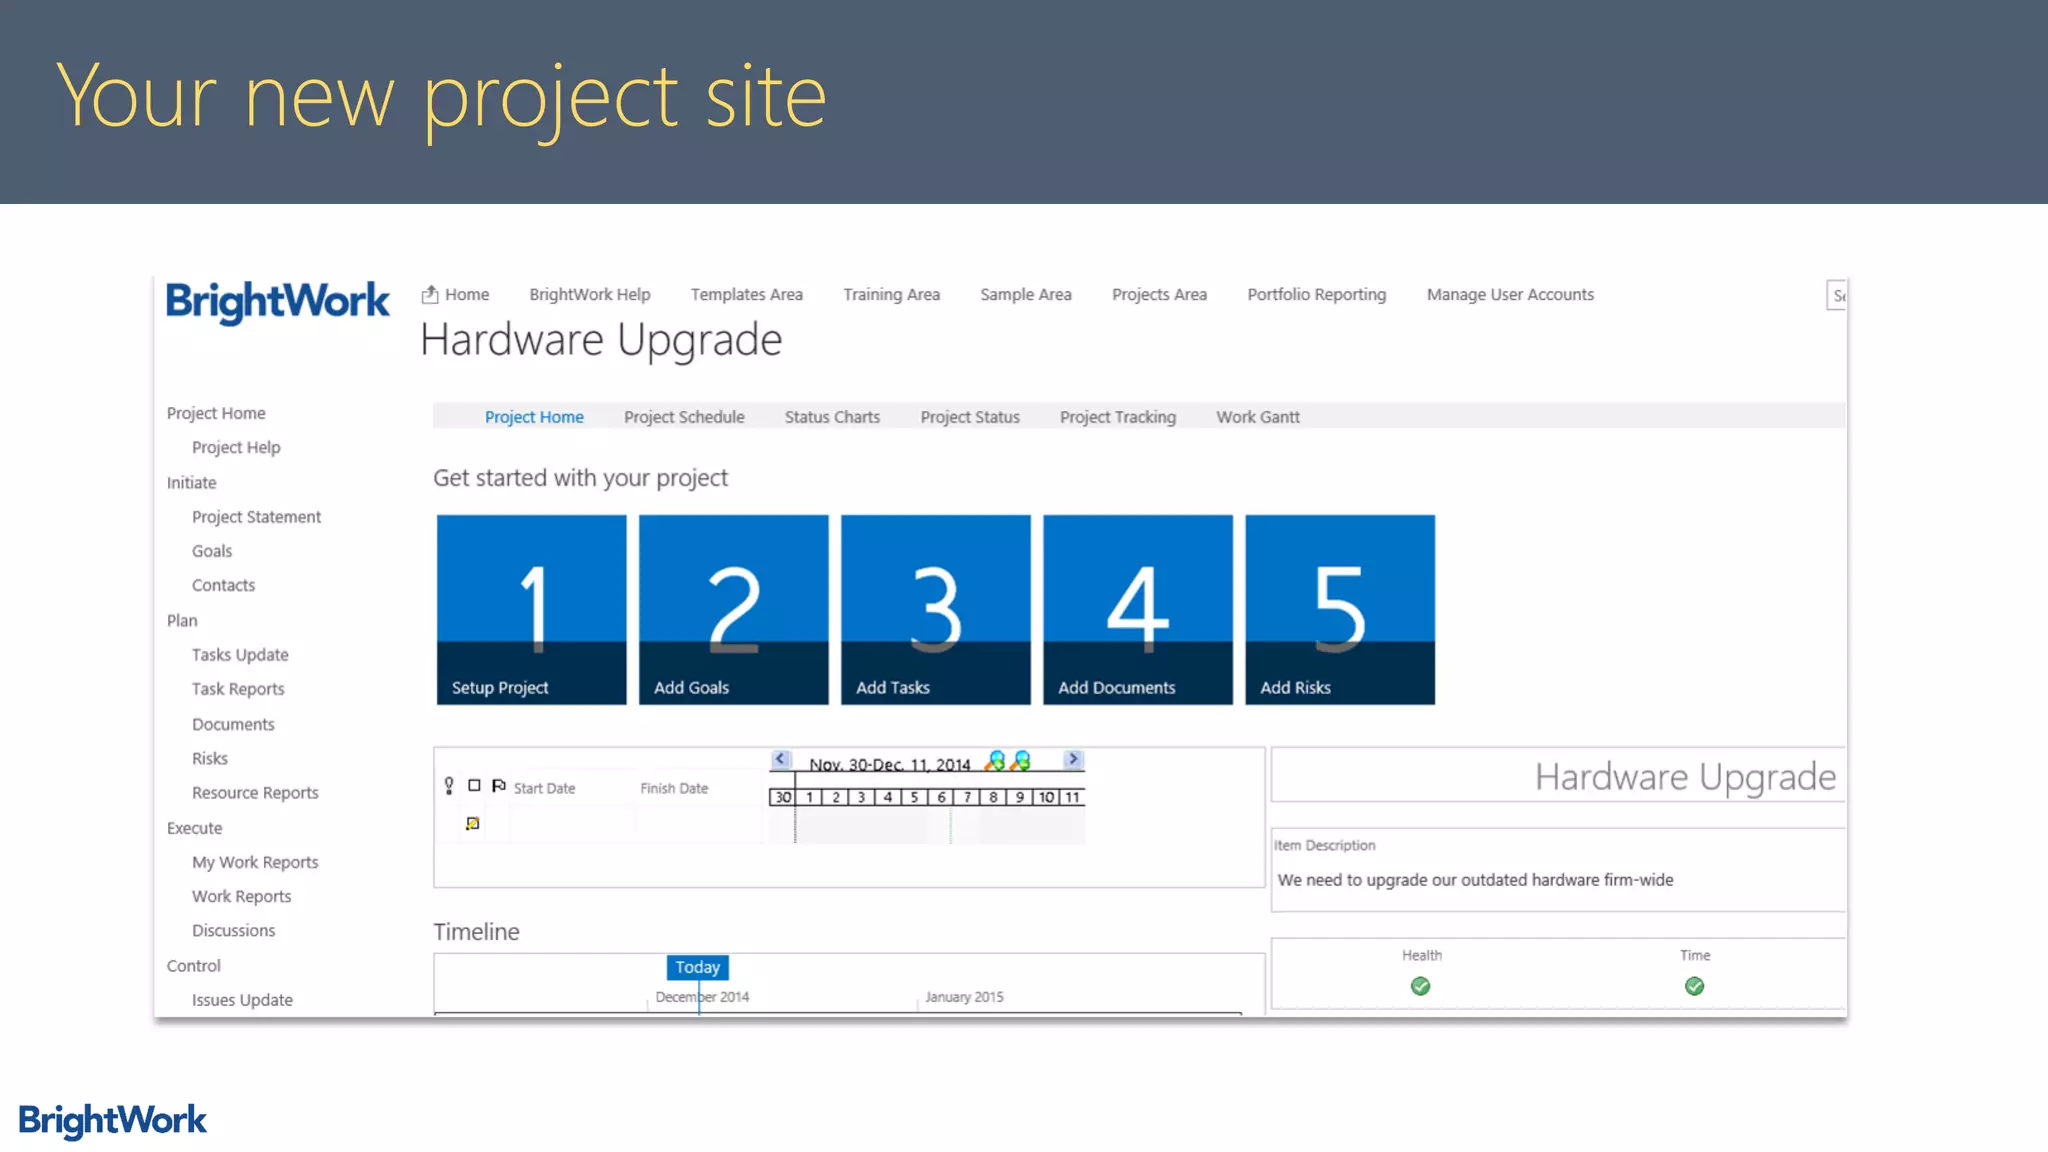2048x1152 pixels.
Task: Click the green Health status indicator
Action: [x=1420, y=986]
